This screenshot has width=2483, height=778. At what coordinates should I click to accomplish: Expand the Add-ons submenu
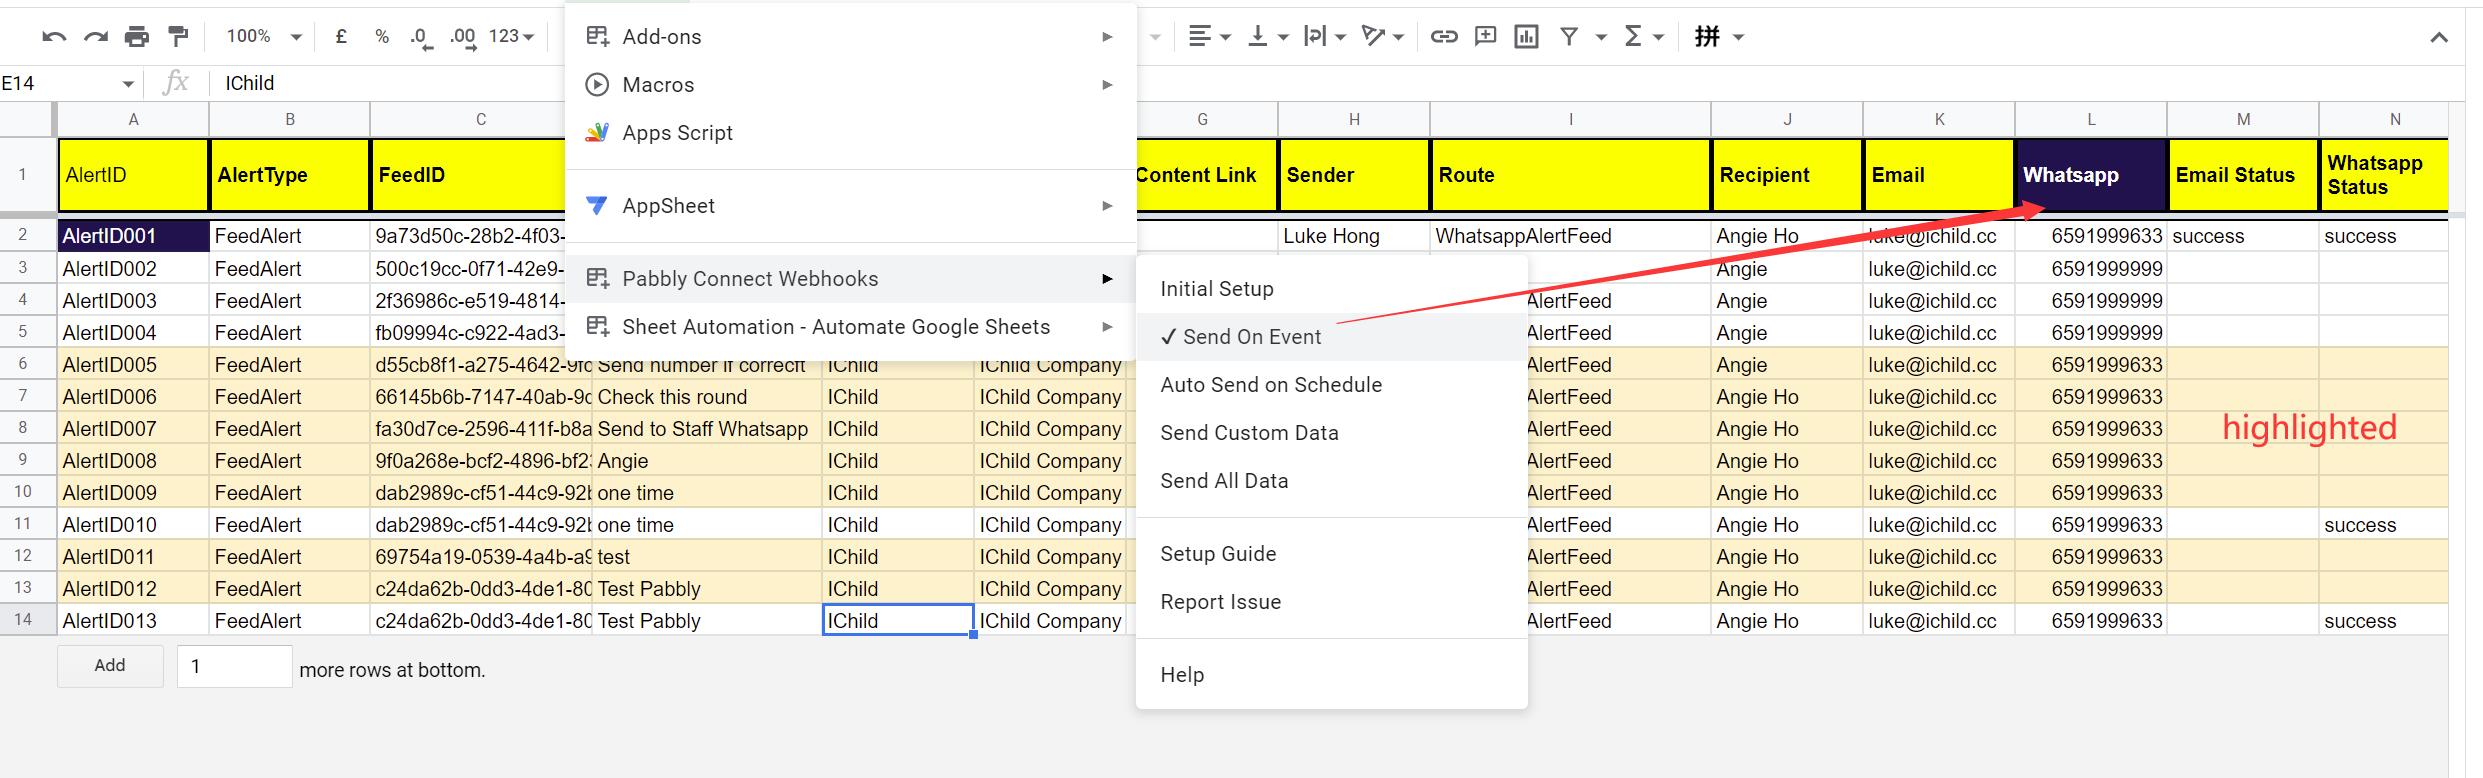click(x=850, y=37)
